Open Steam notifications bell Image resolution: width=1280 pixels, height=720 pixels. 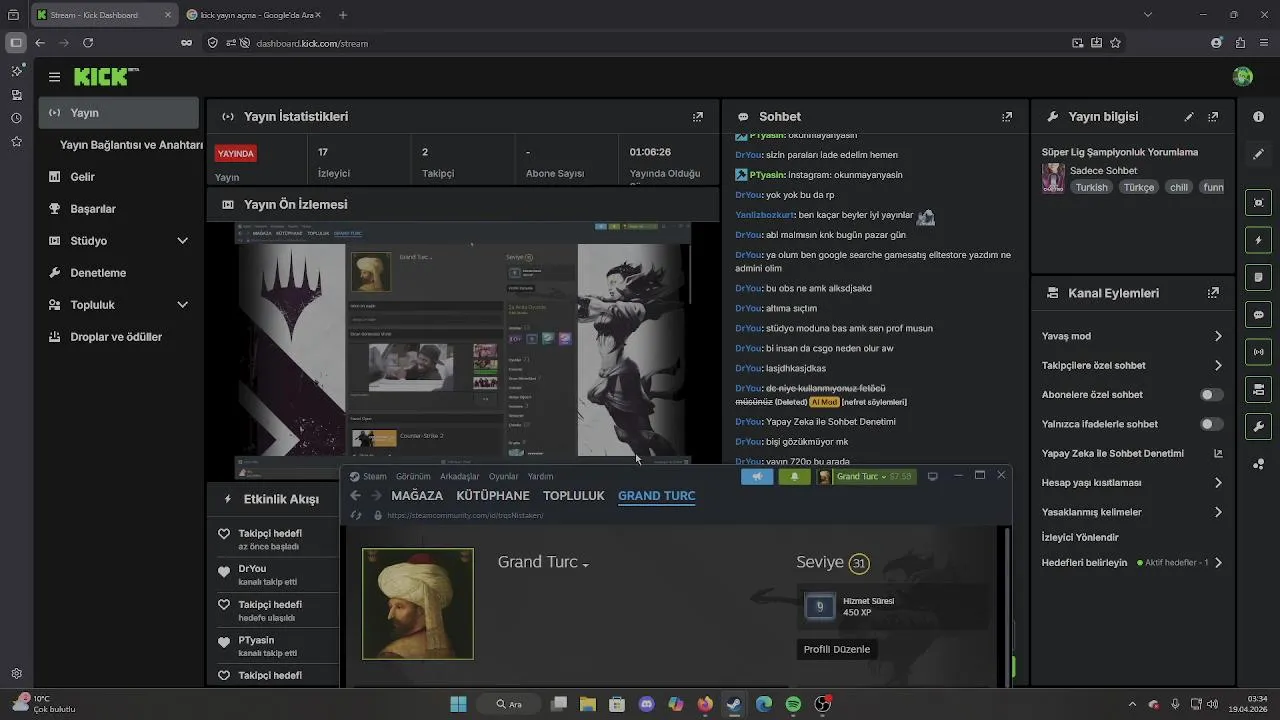point(794,476)
